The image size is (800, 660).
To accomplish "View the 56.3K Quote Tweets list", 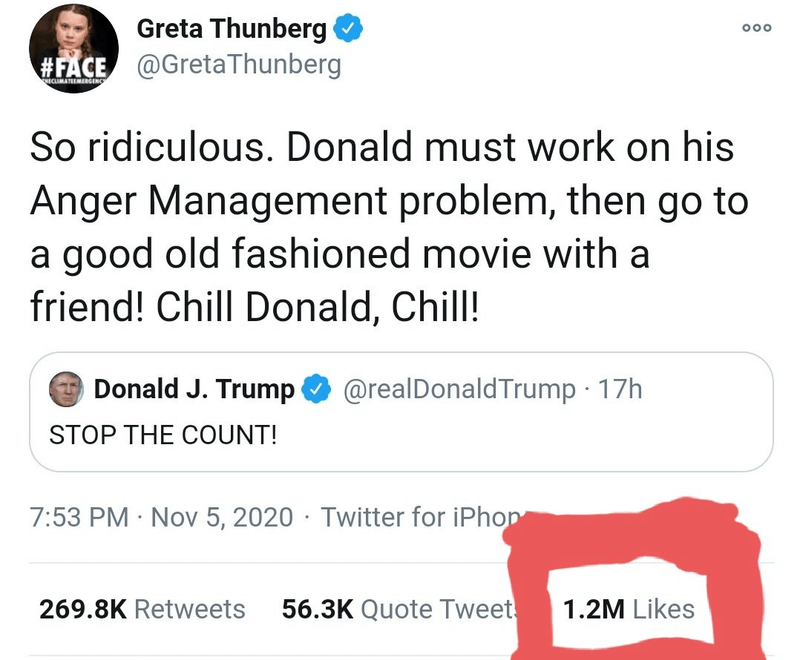I will point(398,609).
